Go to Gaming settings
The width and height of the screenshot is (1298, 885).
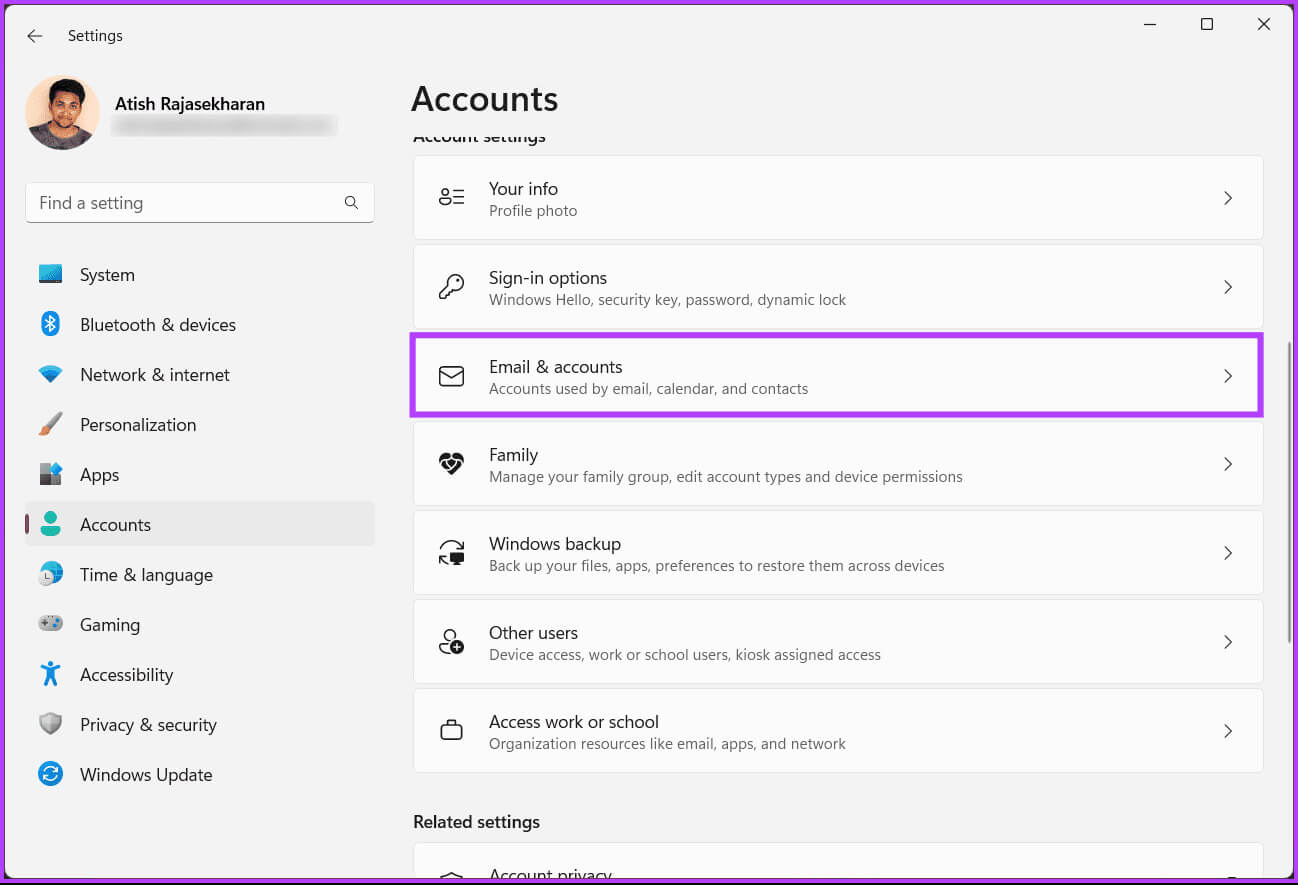point(200,624)
